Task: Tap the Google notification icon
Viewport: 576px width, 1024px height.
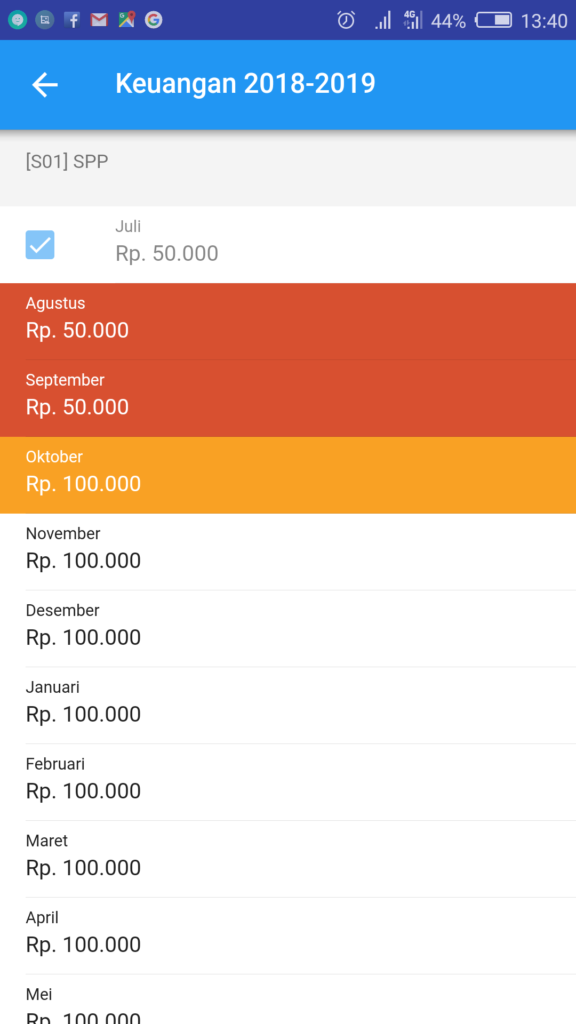Action: click(x=153, y=20)
